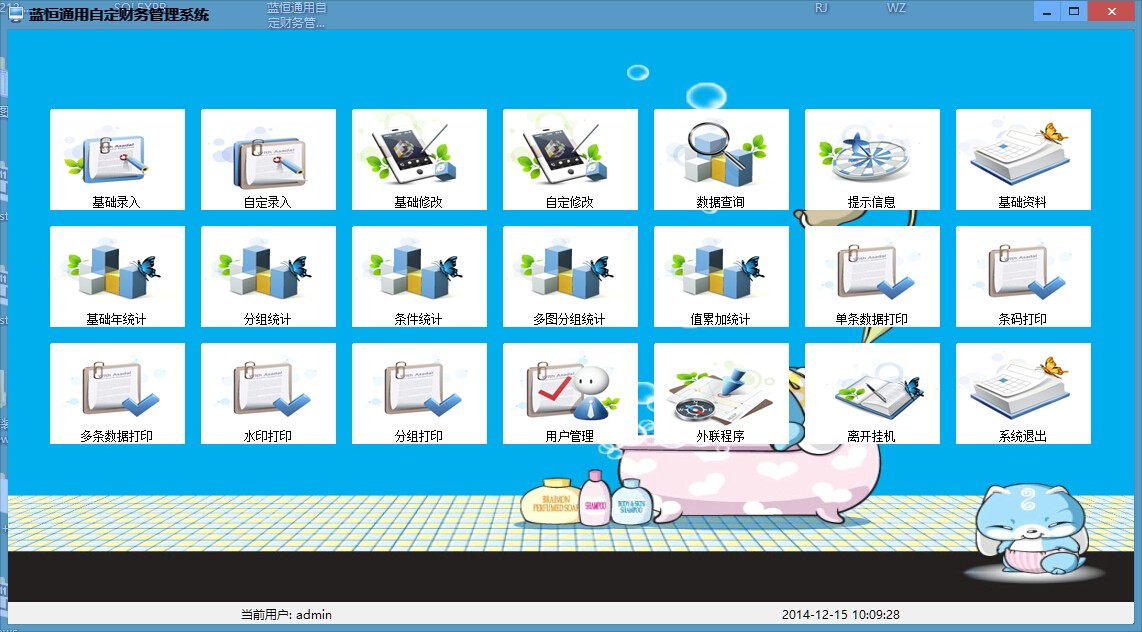This screenshot has width=1142, height=632.
Task: Open 基础资料 calendar tile
Action: (x=1023, y=159)
